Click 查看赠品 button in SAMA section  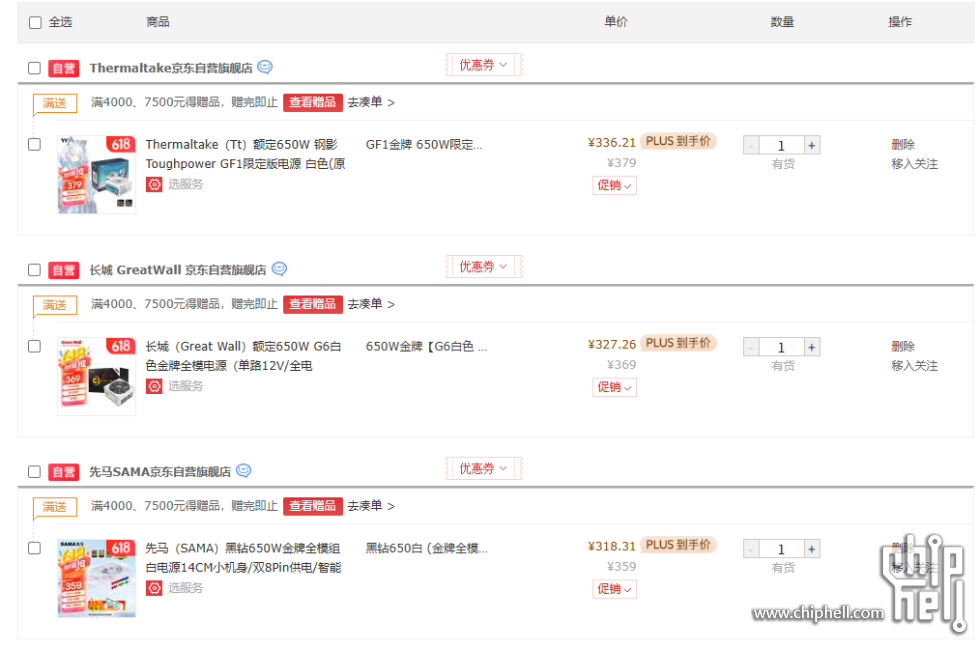(x=312, y=506)
